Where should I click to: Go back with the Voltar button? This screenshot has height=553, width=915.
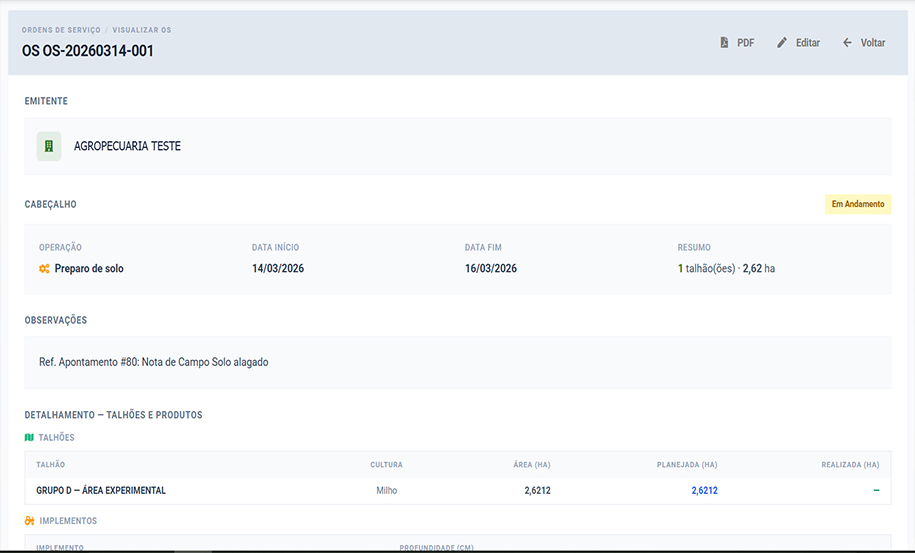point(864,43)
